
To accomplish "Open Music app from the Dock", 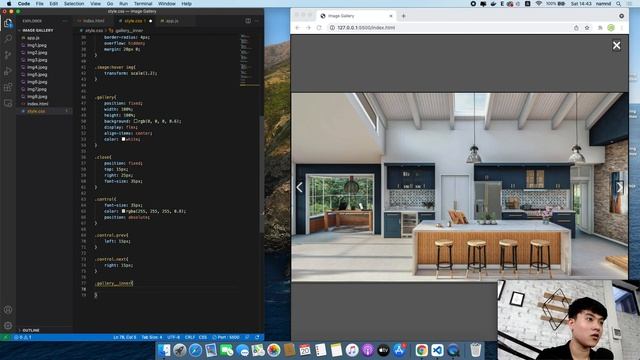I will (352, 350).
